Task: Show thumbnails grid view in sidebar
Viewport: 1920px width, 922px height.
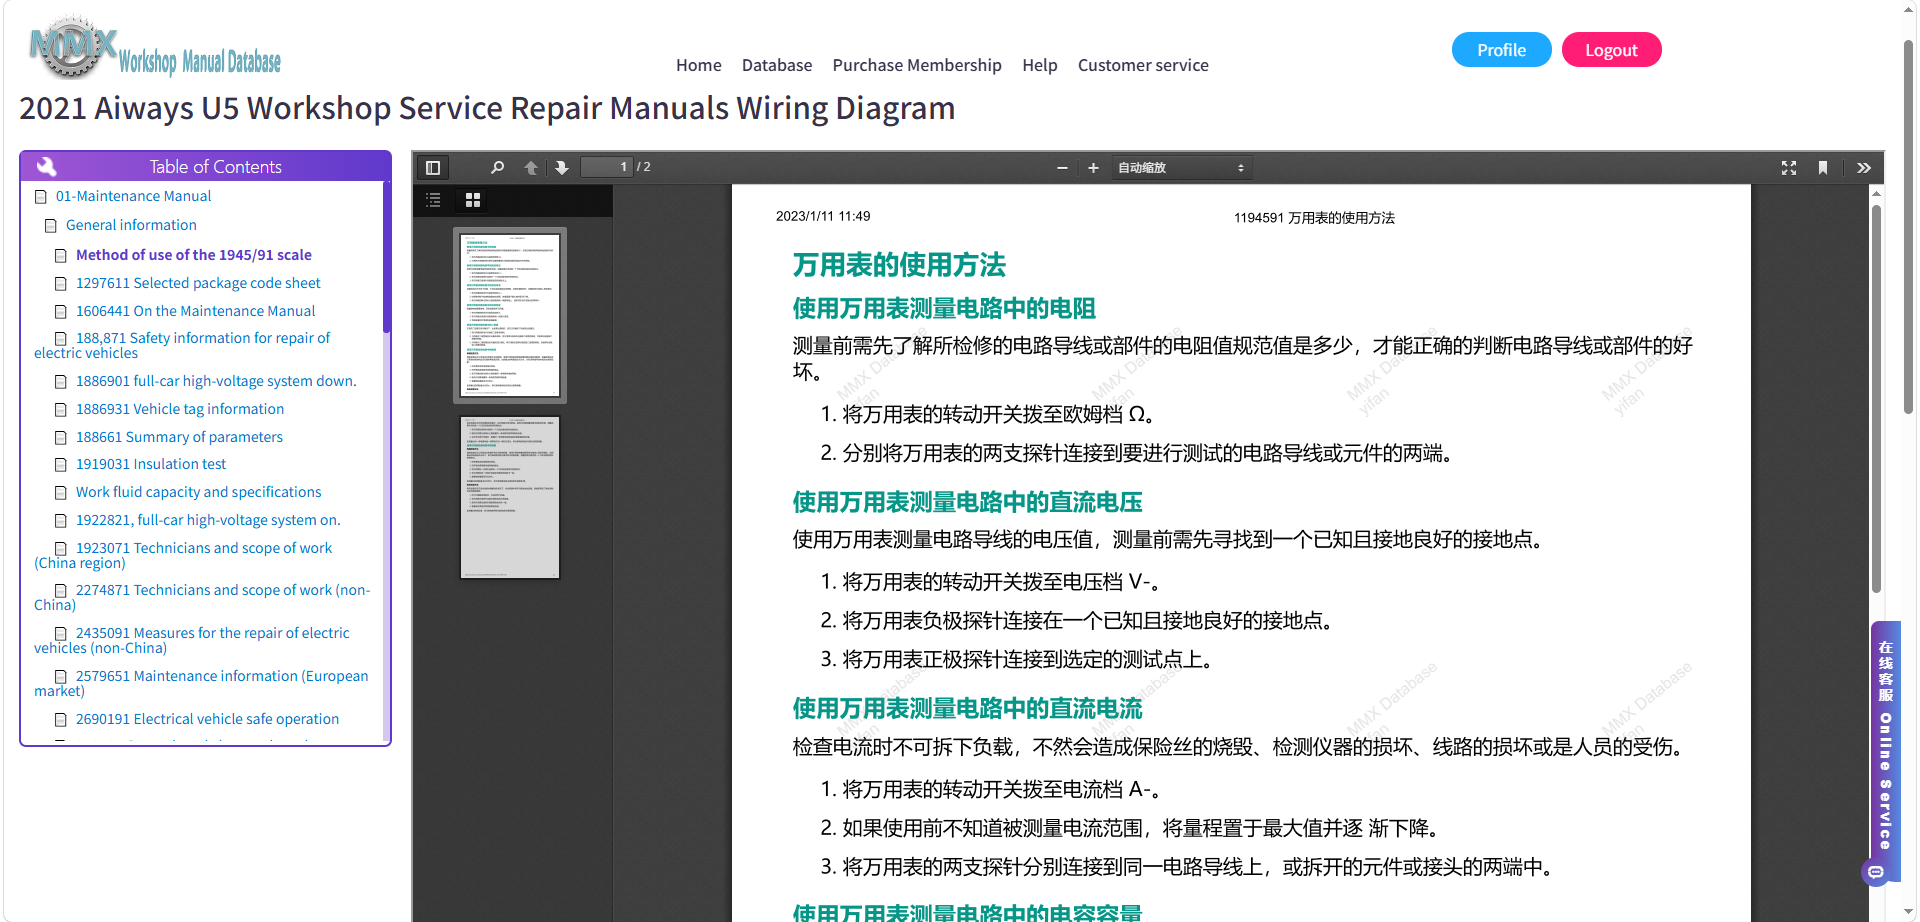Action: pos(473,200)
